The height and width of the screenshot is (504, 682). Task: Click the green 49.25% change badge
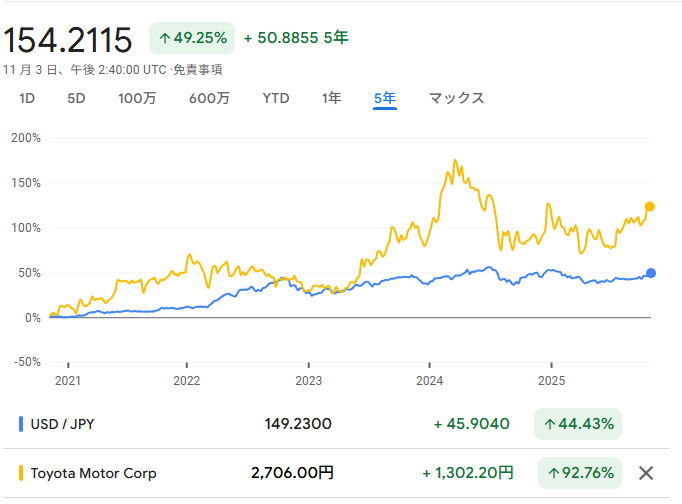[192, 38]
